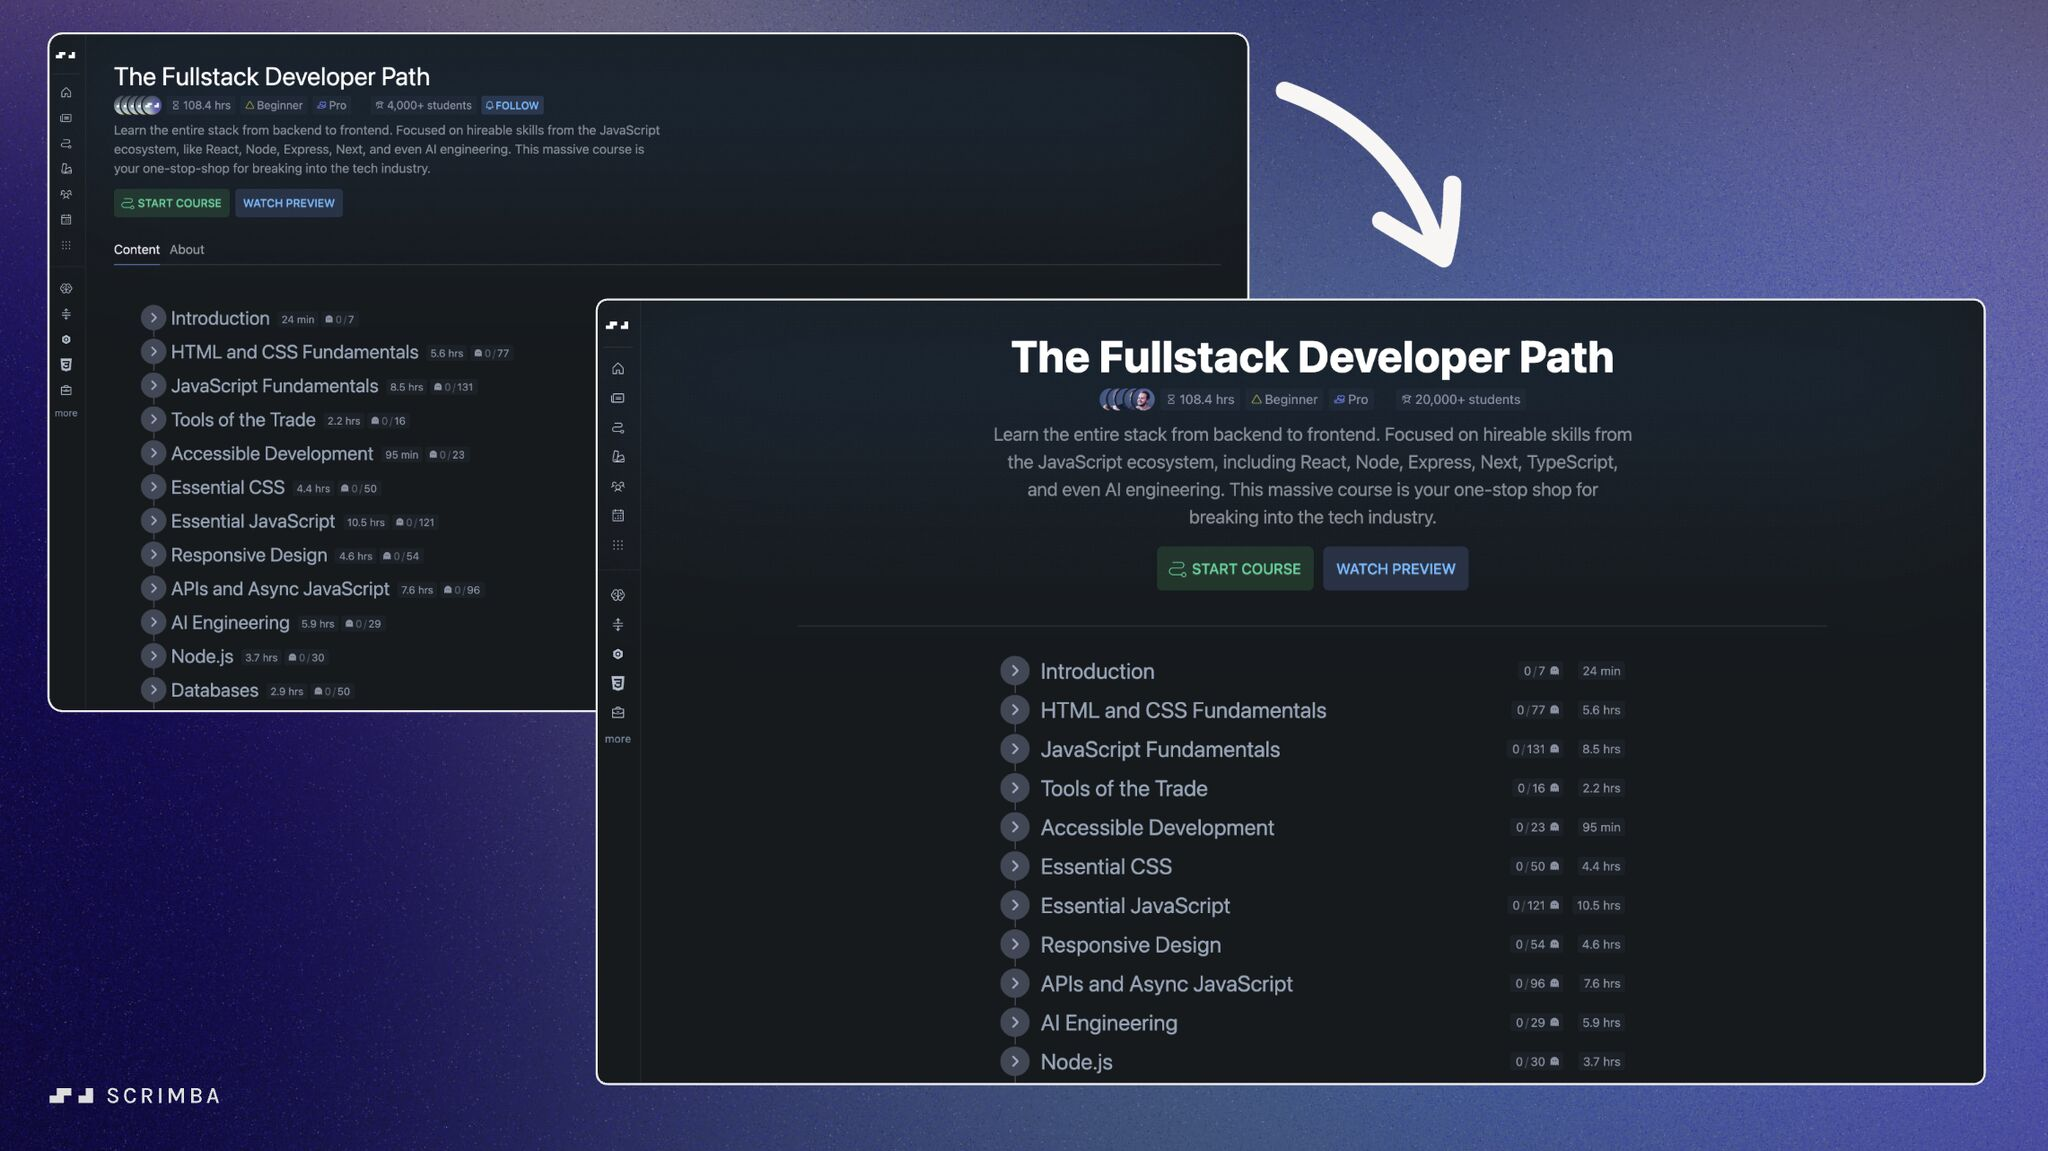
Task: Click the briefcase icon in the back window sidebar
Action: 66,391
